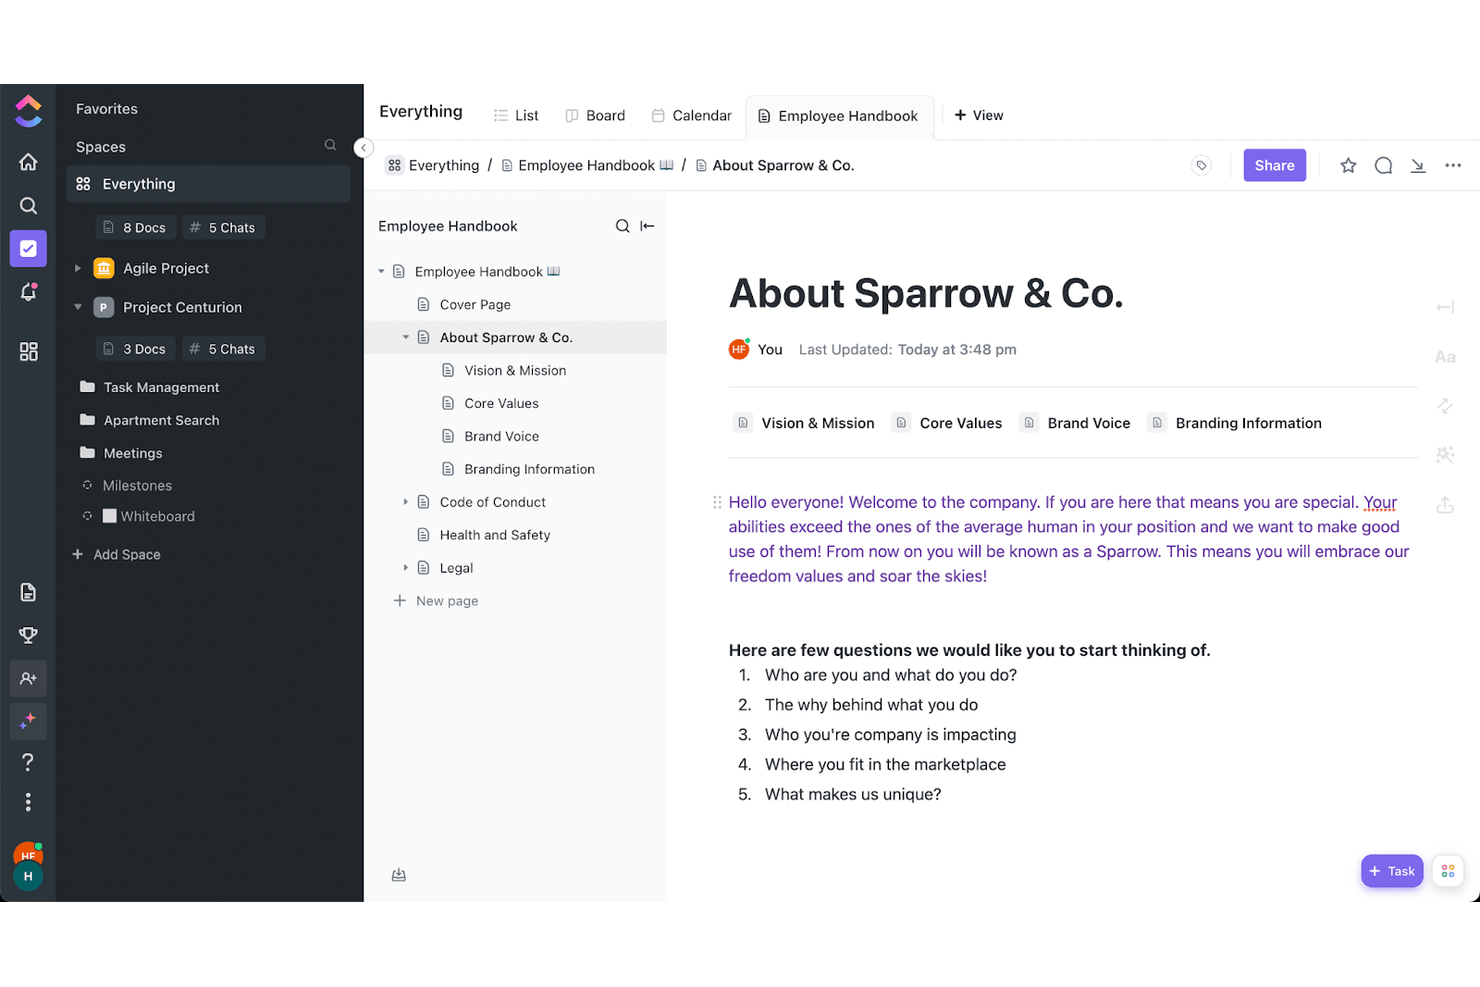Viewport: 1480px width, 987px height.
Task: Switch to the Calendar view tab
Action: (692, 116)
